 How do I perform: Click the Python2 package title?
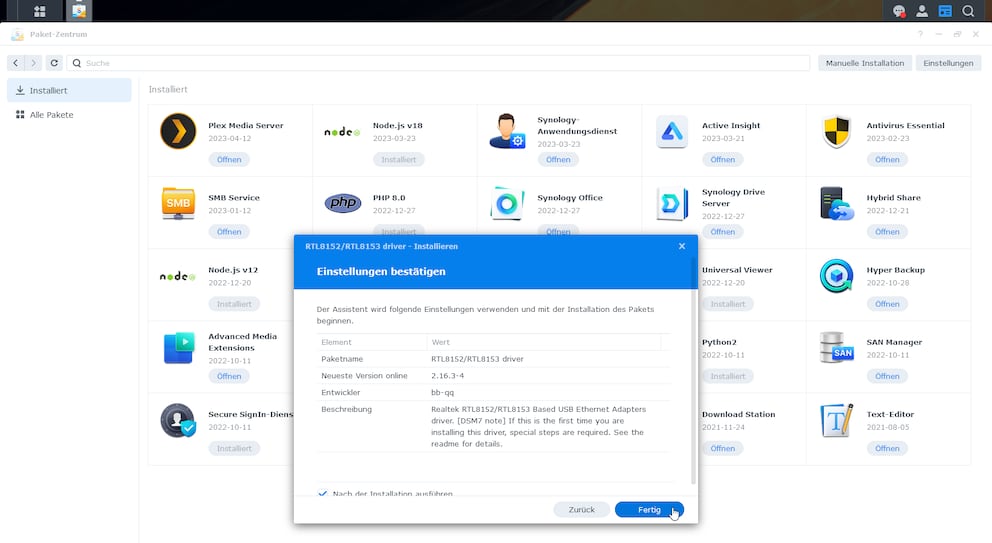pos(719,342)
